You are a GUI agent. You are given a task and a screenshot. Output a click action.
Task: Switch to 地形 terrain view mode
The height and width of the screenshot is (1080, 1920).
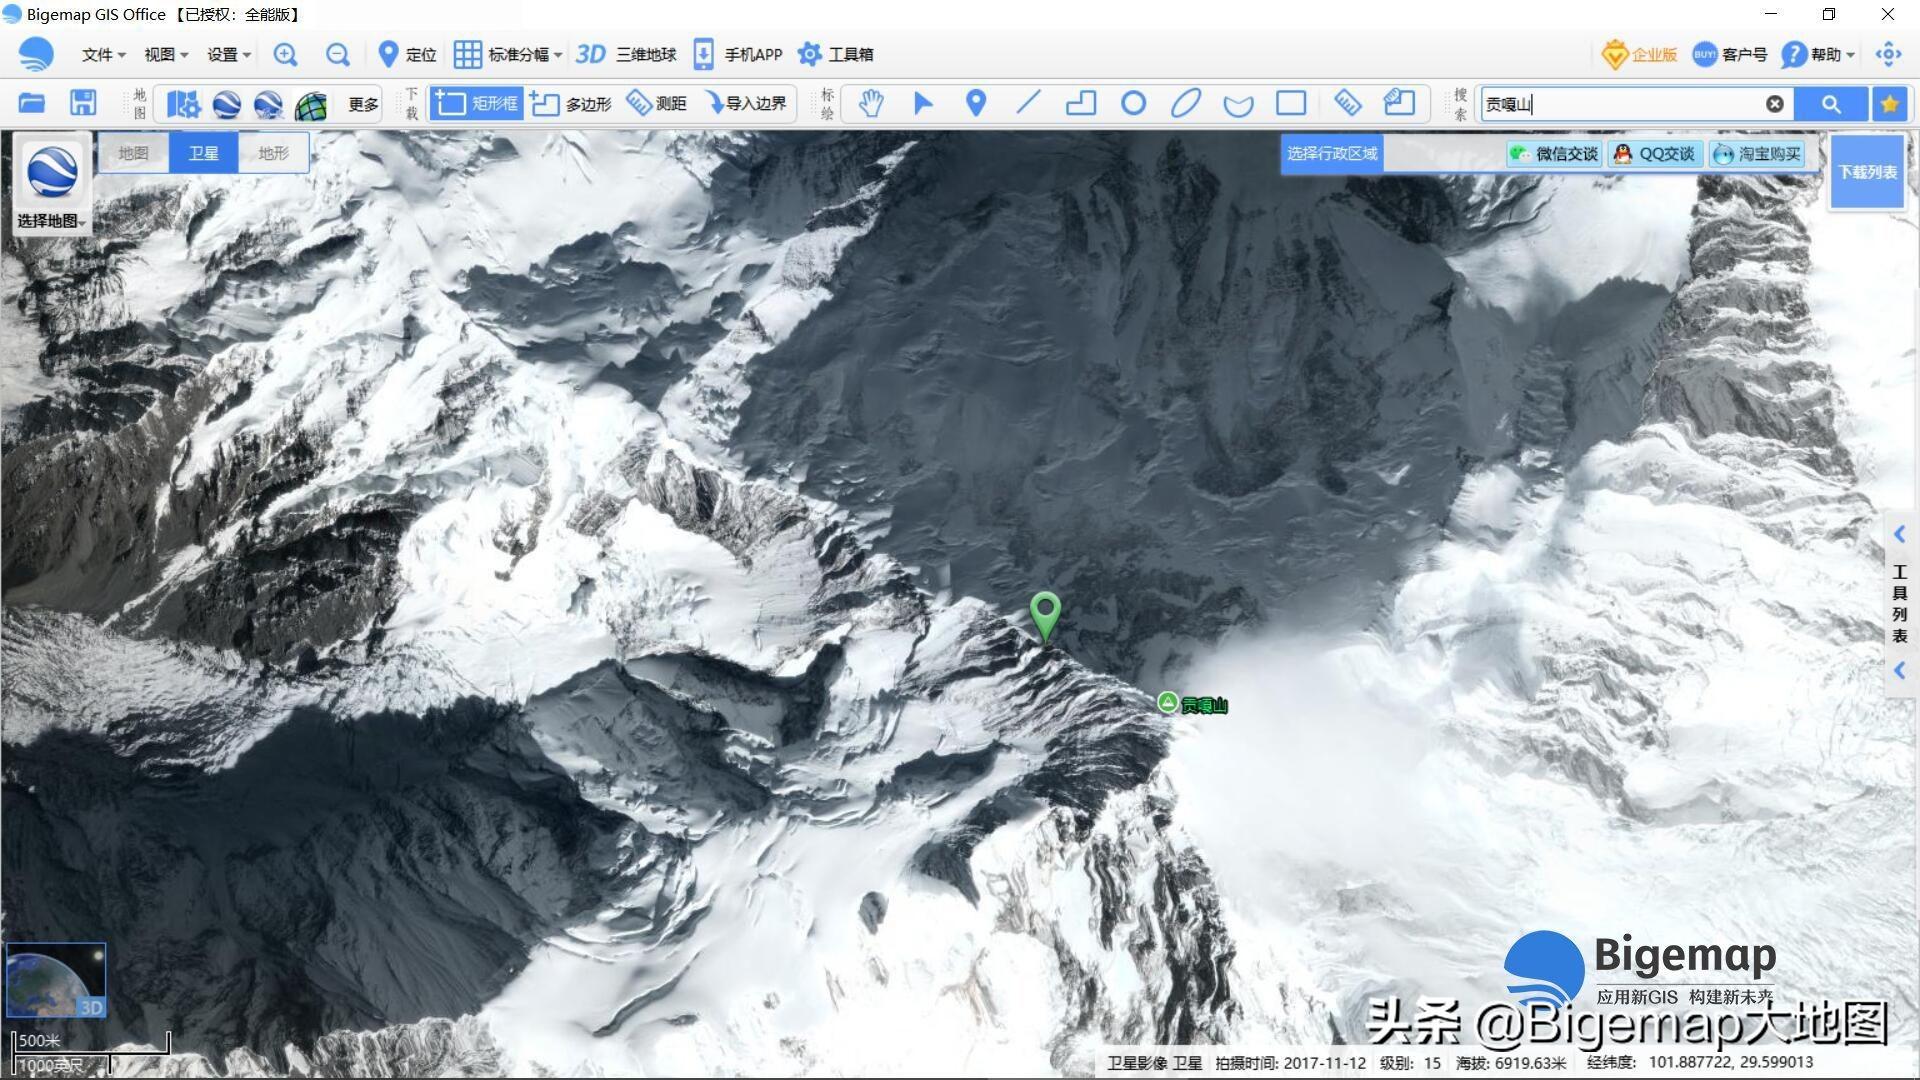[273, 153]
